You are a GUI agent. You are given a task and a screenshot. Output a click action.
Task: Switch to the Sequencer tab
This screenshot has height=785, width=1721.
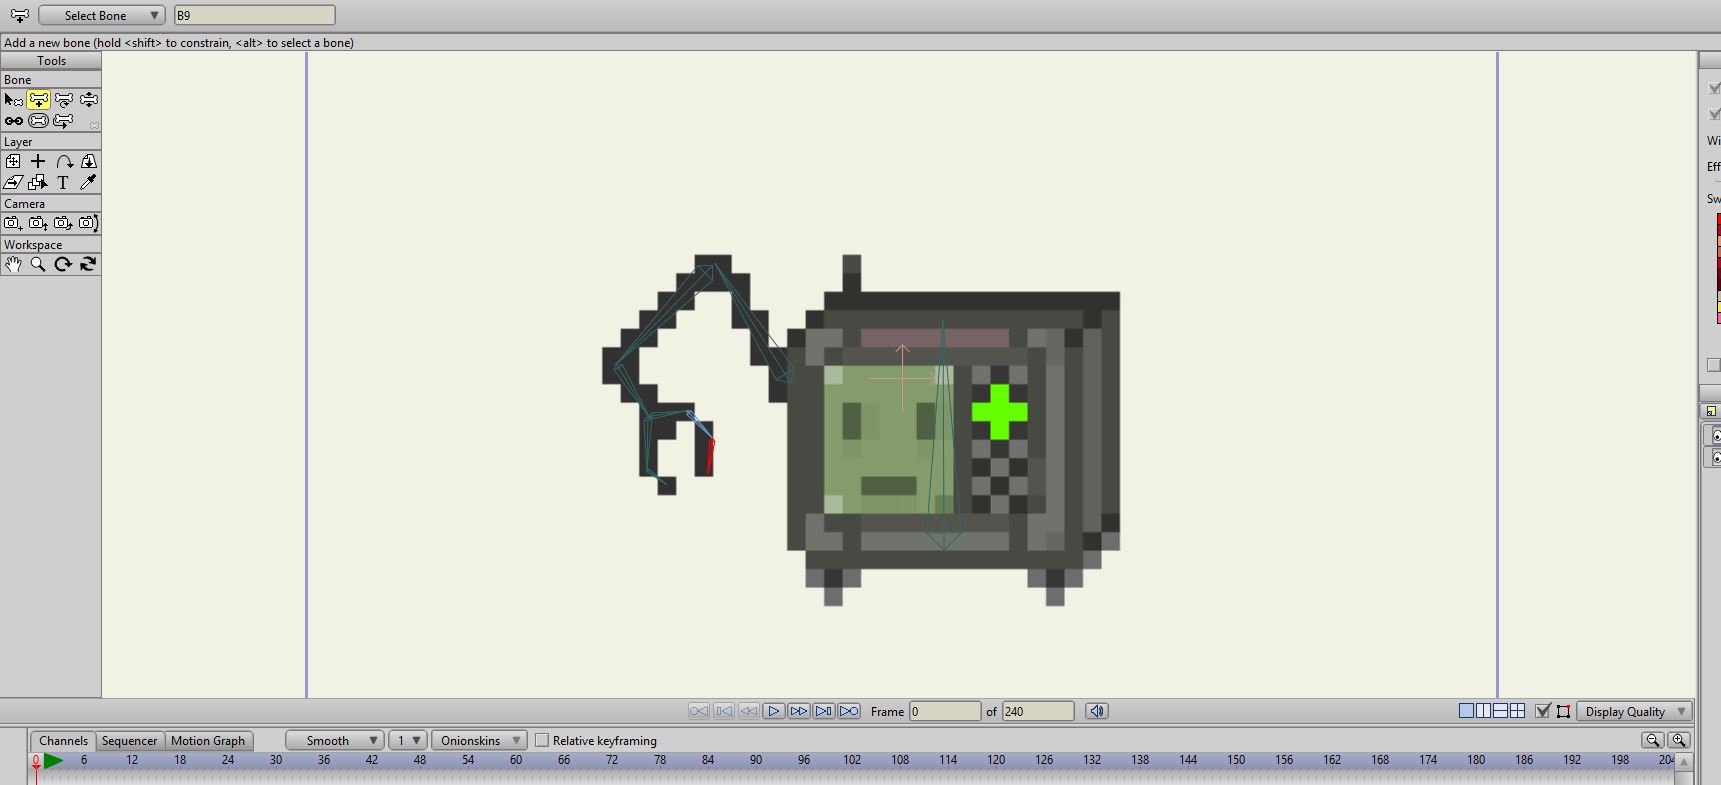(129, 741)
